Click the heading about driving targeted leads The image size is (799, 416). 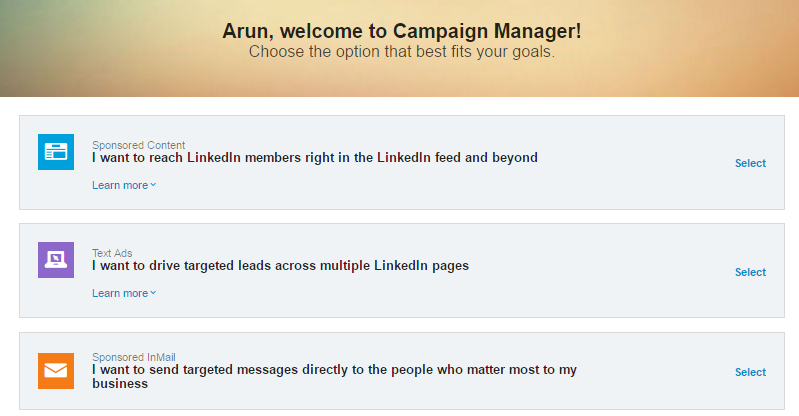(280, 266)
